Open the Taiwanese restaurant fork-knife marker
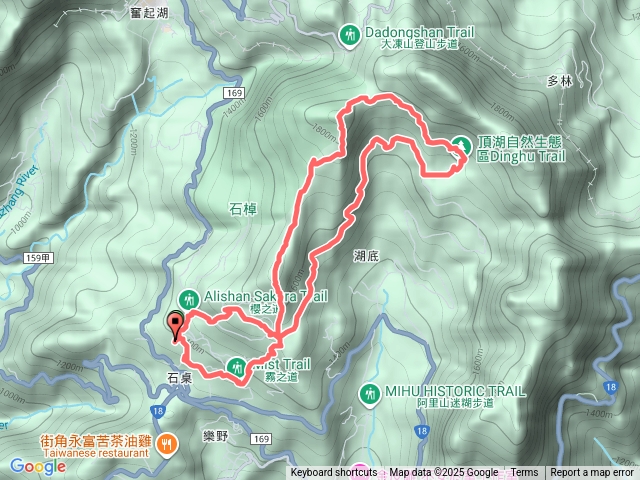The height and width of the screenshot is (480, 640). click(x=168, y=446)
